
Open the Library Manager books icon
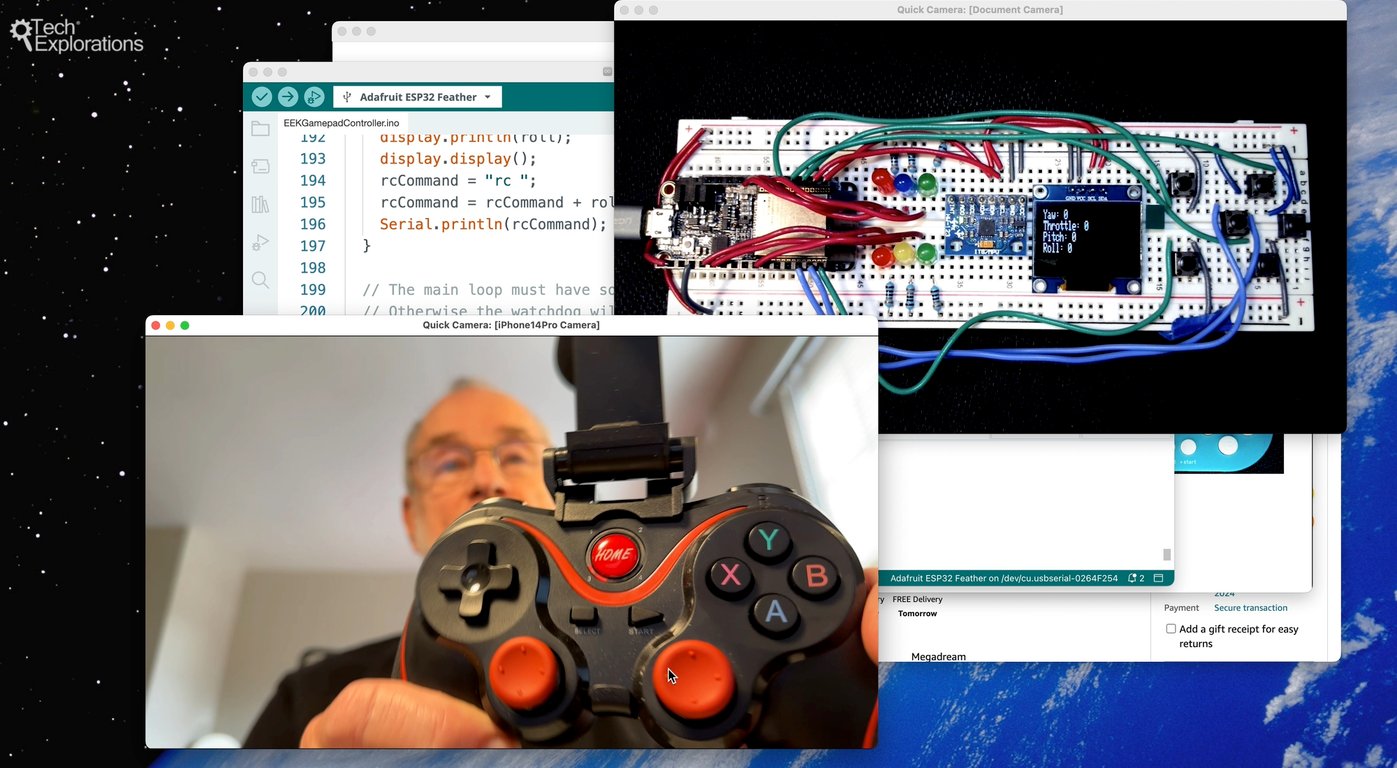261,204
